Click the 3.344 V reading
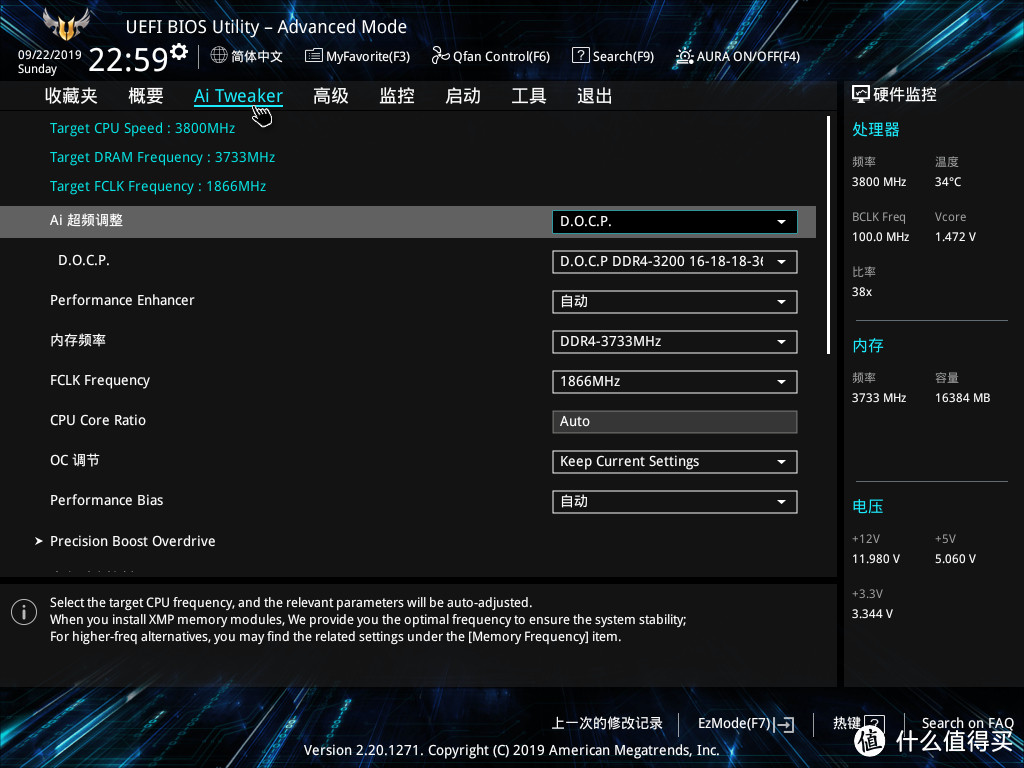The height and width of the screenshot is (768, 1024). coord(872,614)
